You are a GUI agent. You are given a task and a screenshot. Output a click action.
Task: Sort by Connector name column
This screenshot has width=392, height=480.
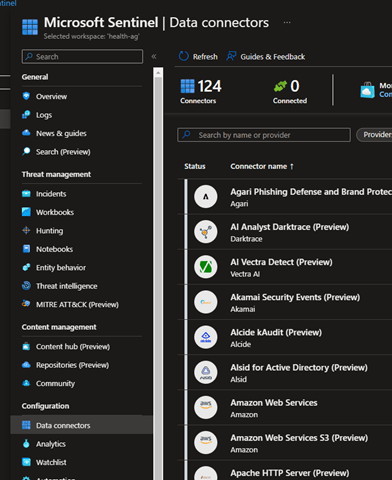[x=262, y=166]
